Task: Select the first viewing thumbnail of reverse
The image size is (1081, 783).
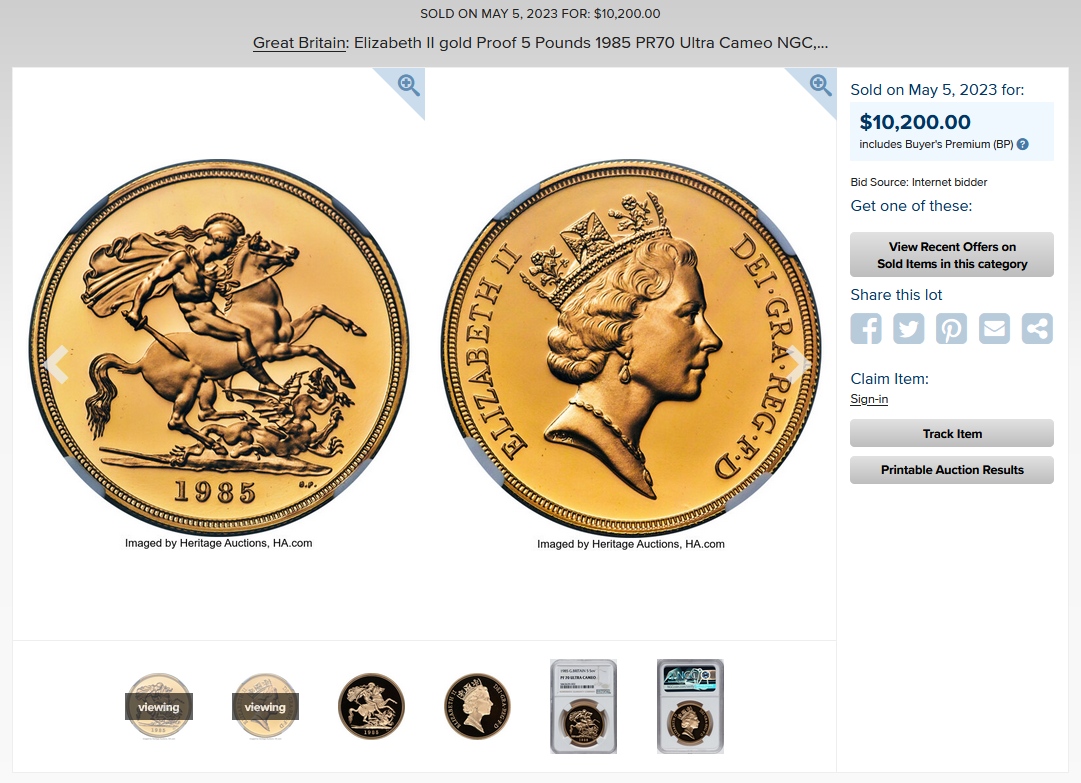Action: pyautogui.click(x=159, y=706)
